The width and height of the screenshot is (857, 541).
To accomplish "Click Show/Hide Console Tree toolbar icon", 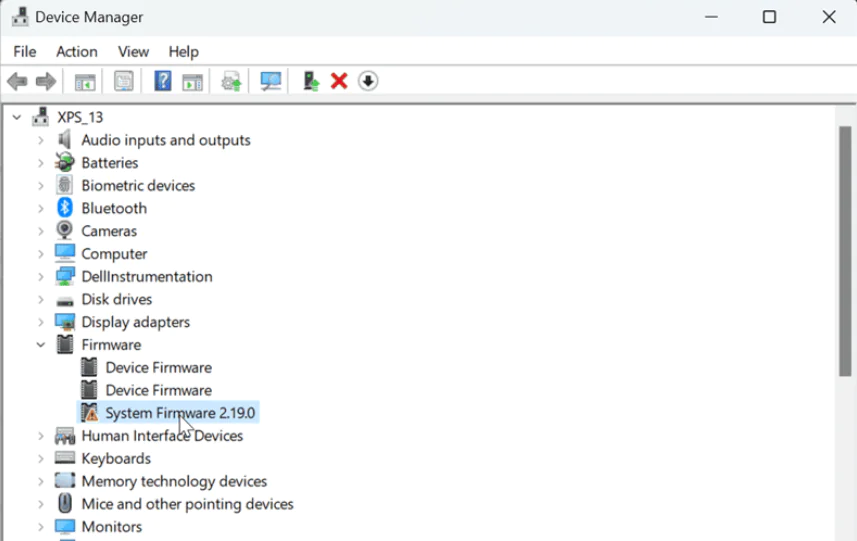I will [85, 81].
